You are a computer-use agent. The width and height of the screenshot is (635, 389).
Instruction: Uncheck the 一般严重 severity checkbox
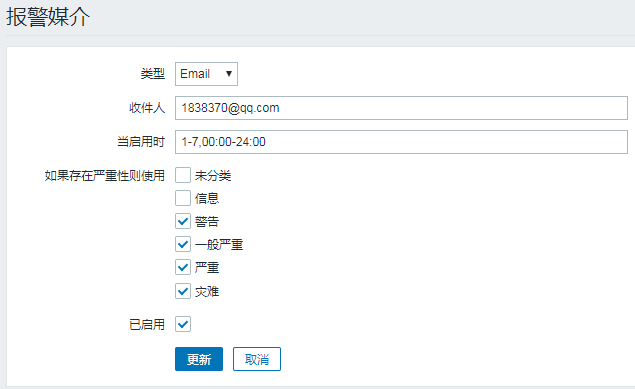pos(183,244)
